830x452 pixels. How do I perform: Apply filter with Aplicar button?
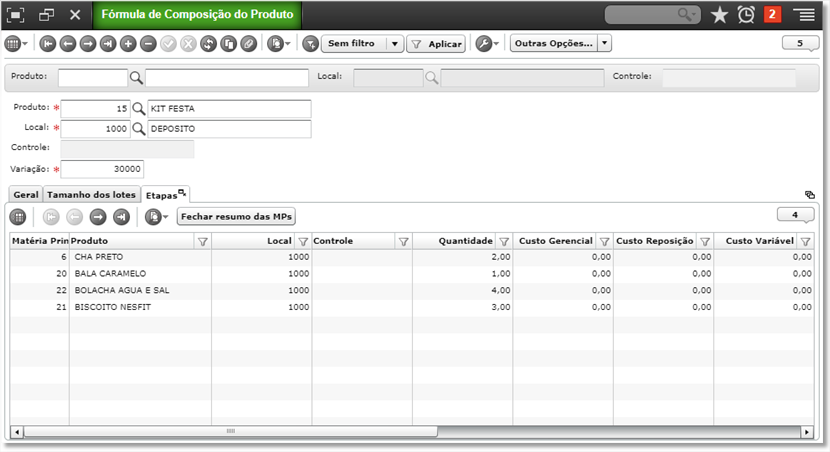point(436,44)
